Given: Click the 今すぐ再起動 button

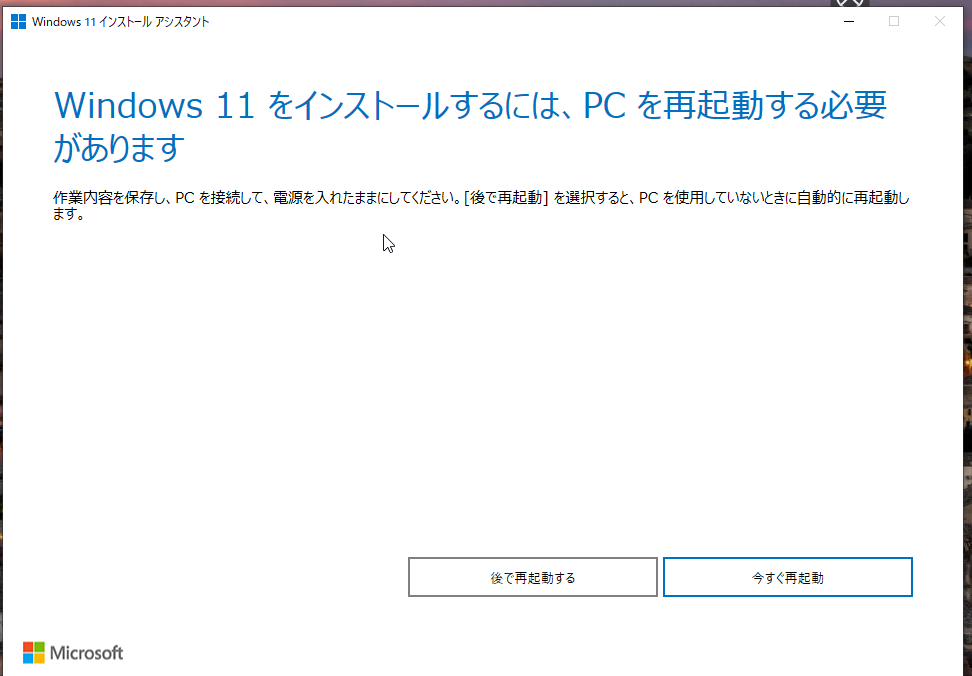Looking at the screenshot, I should pos(787,577).
